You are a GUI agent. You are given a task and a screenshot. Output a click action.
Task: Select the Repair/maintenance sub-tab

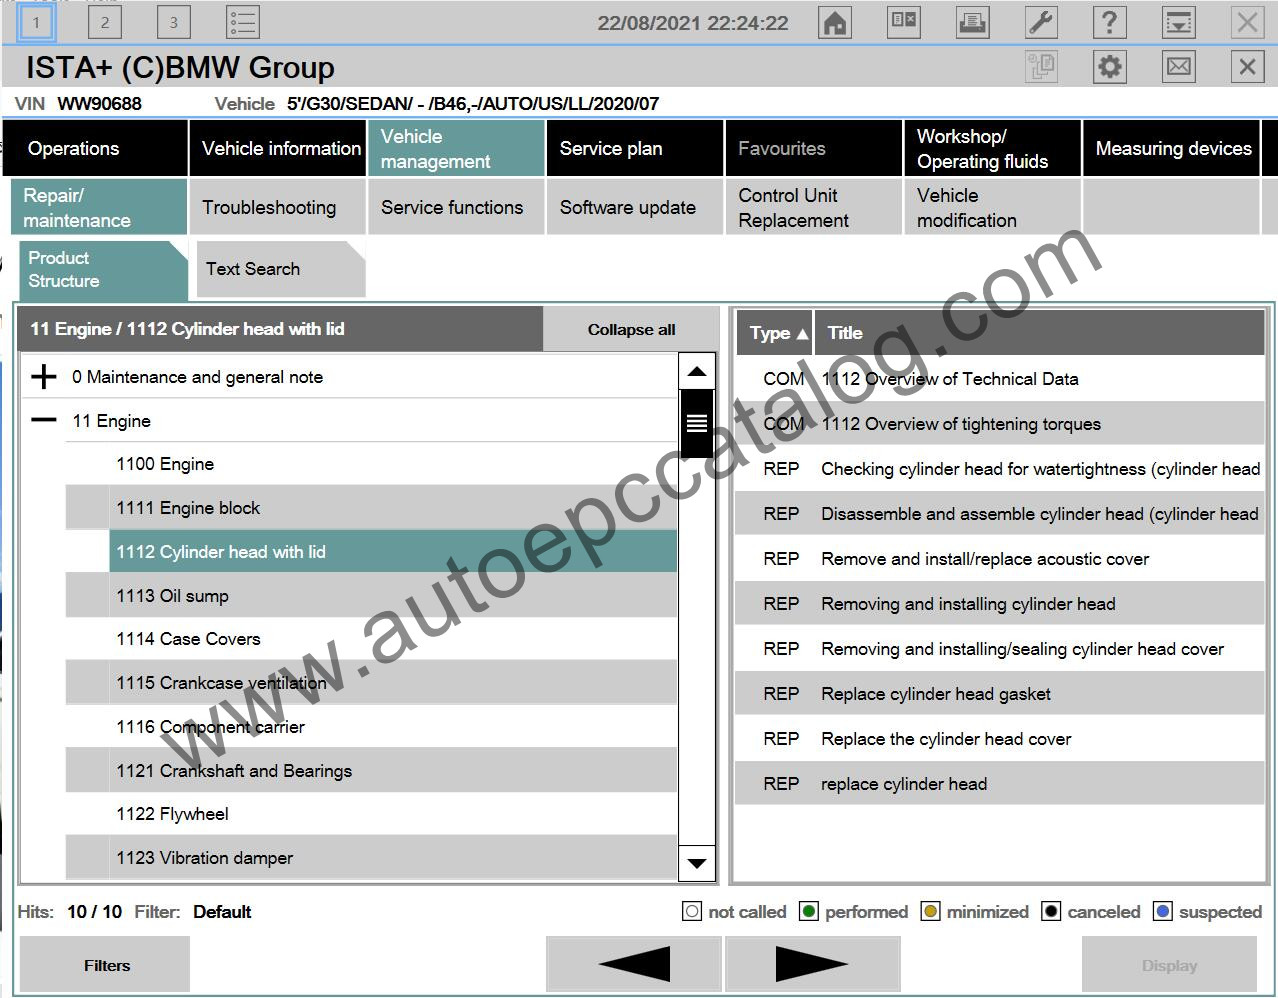99,207
